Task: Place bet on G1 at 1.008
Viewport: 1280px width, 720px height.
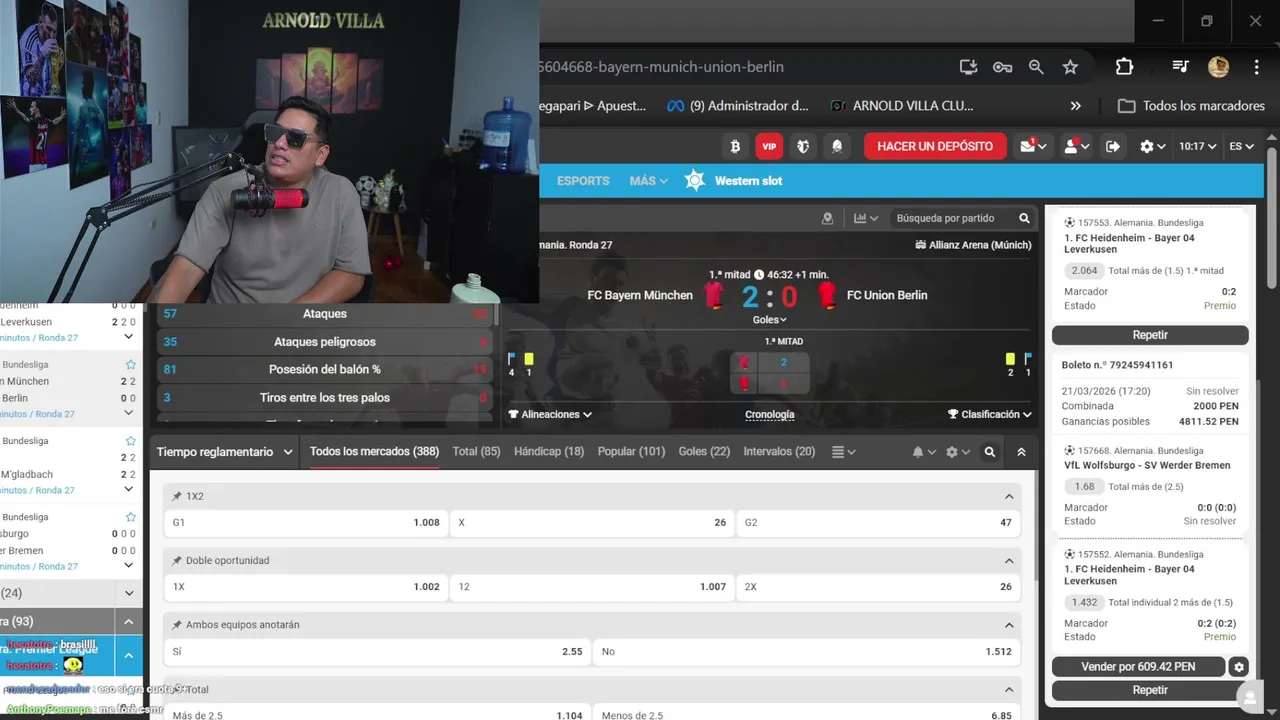Action: click(x=306, y=522)
